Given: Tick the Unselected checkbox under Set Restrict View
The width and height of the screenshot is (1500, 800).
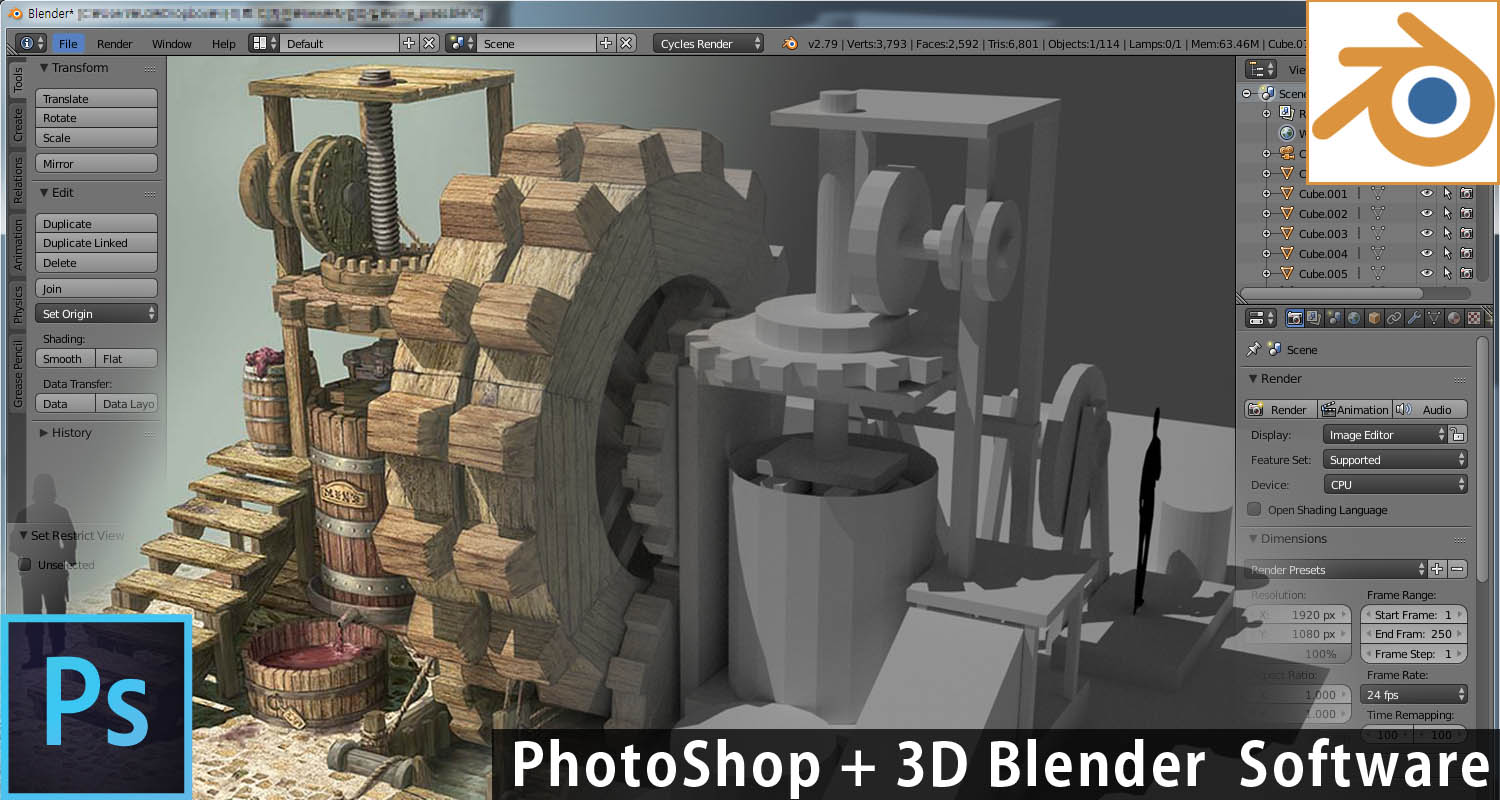Looking at the screenshot, I should [26, 565].
